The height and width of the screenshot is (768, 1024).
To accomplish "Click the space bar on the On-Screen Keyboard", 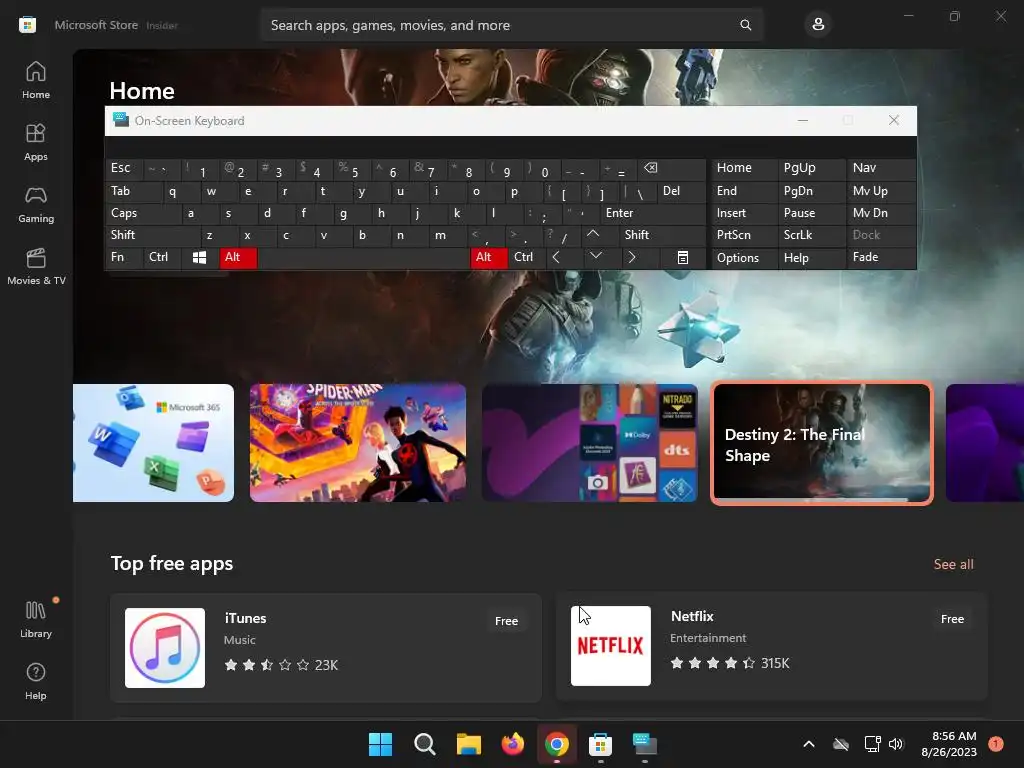I will tap(364, 257).
